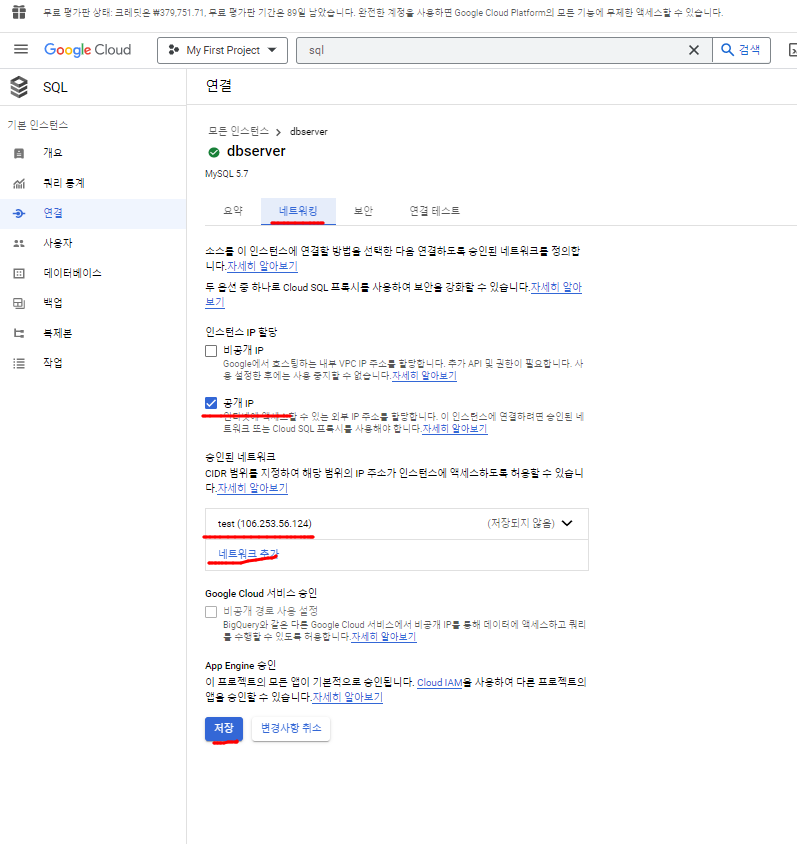The image size is (797, 844).
Task: Click the SQL stacked-layers product icon
Action: coord(19,87)
